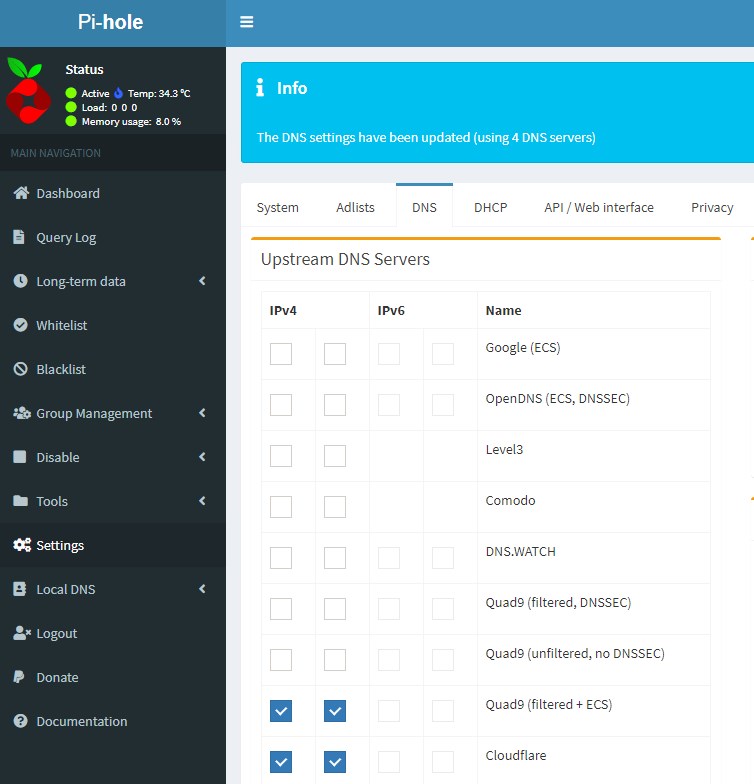The width and height of the screenshot is (754, 784).
Task: Open the DHCP tab
Action: (x=490, y=207)
